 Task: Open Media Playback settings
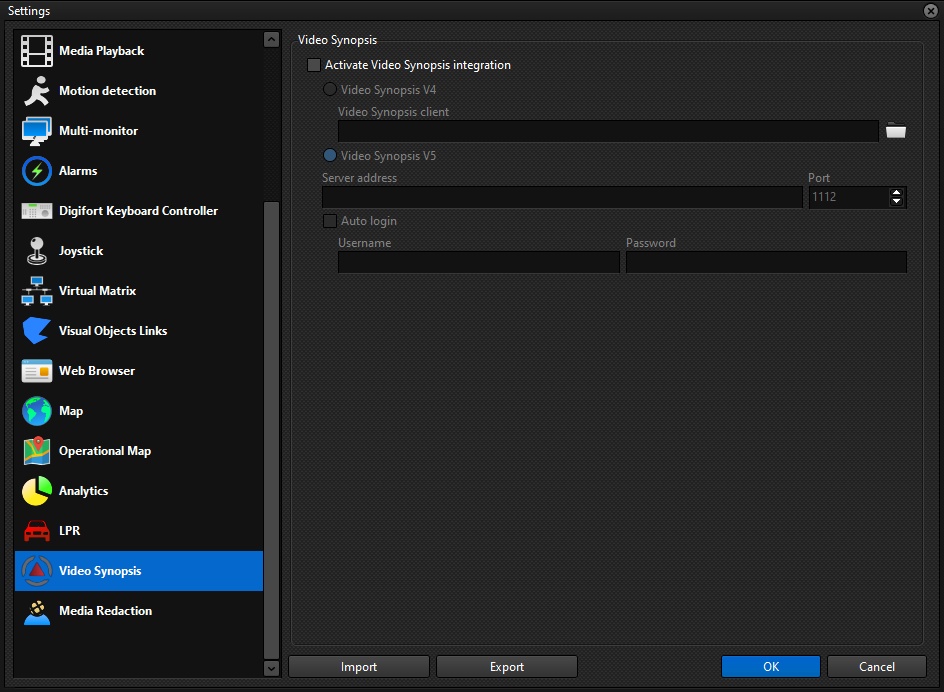point(138,51)
